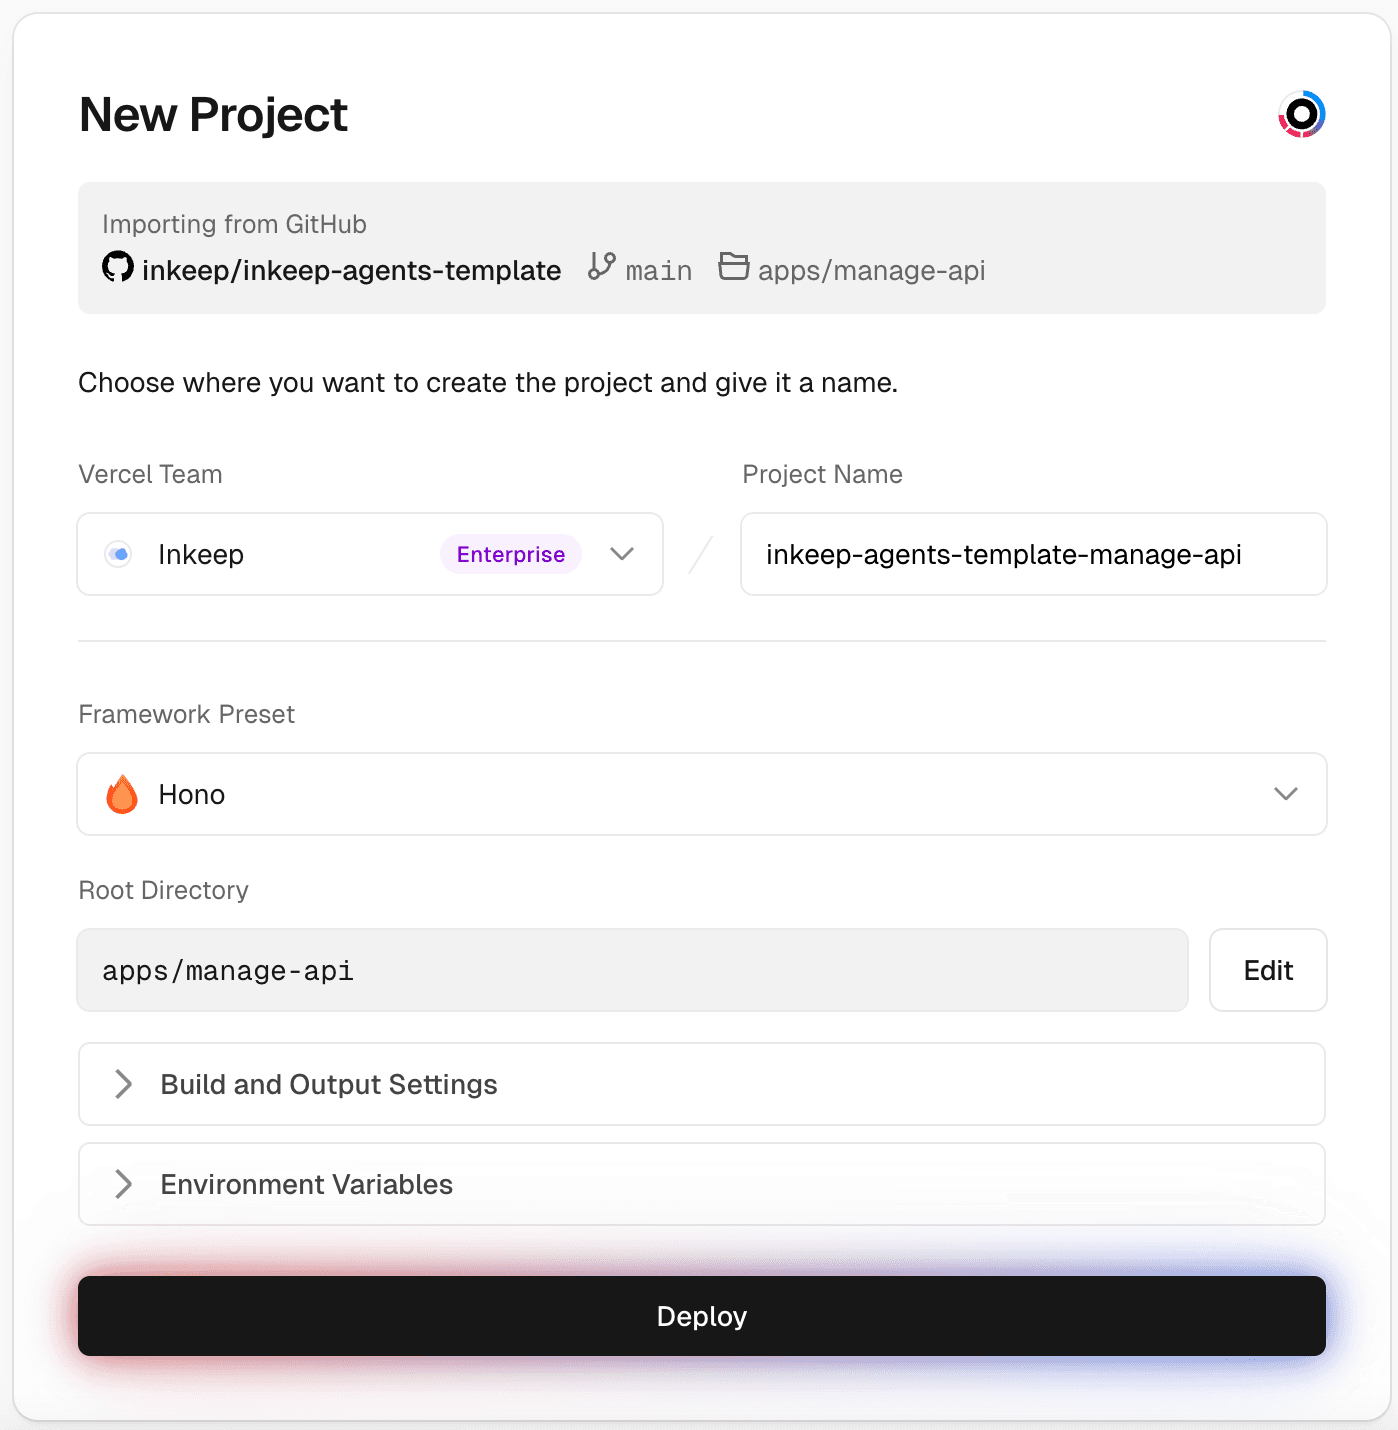Open the Framework Preset dropdown

click(1286, 794)
